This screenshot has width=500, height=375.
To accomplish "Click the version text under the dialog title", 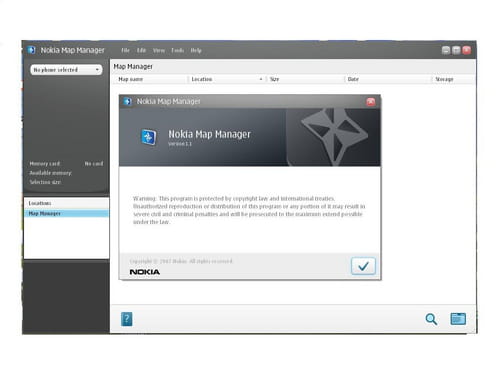I will point(180,144).
